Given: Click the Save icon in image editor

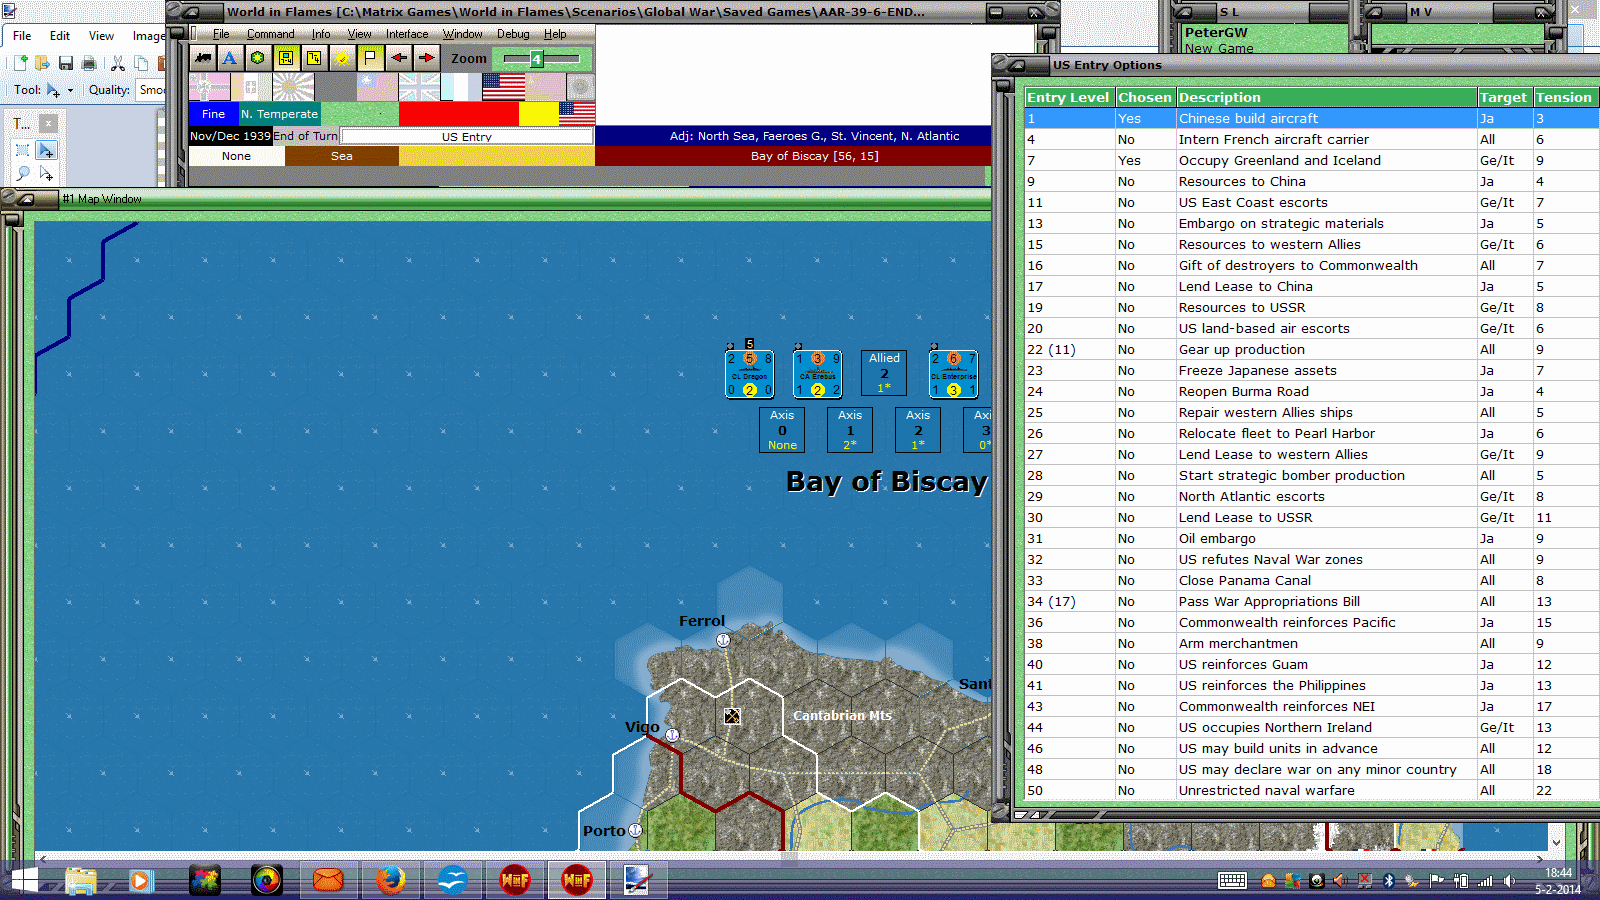Looking at the screenshot, I should coord(66,63).
